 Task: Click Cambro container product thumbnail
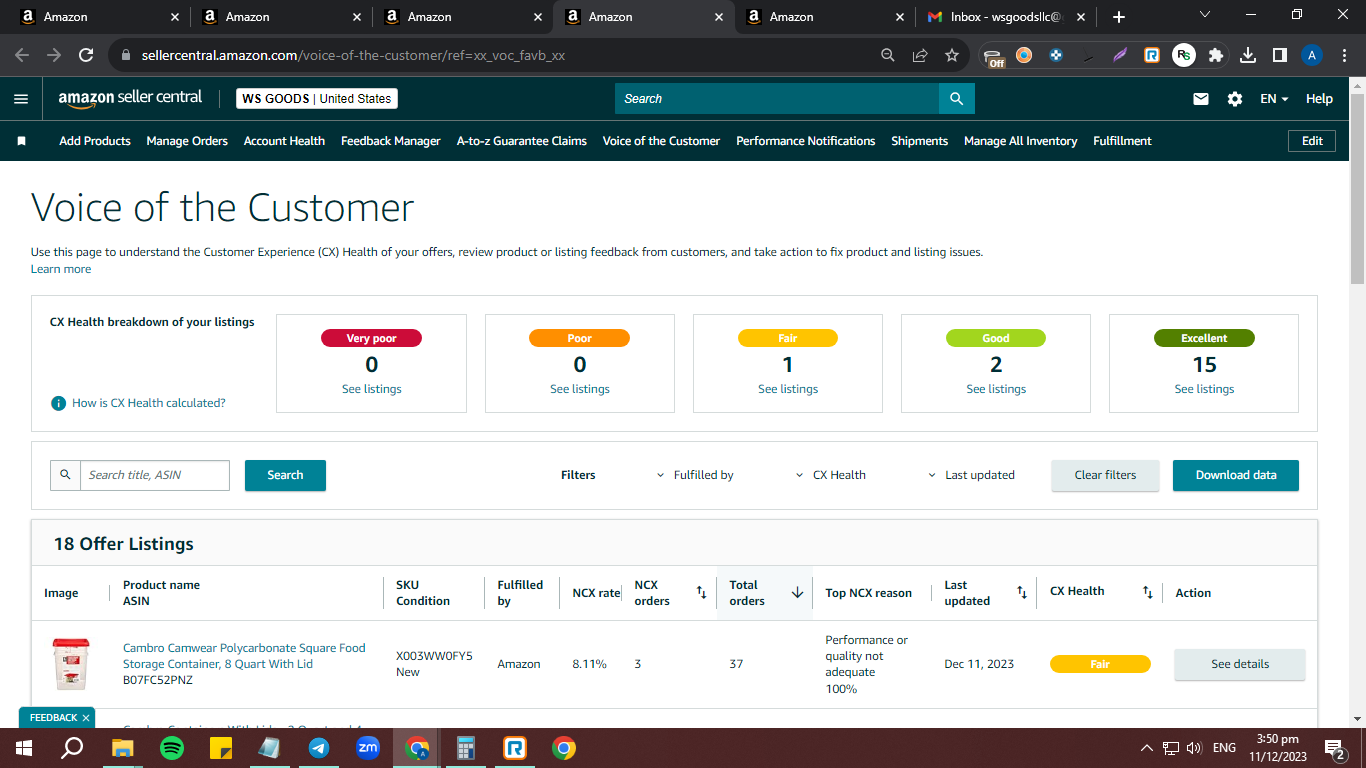pos(71,664)
